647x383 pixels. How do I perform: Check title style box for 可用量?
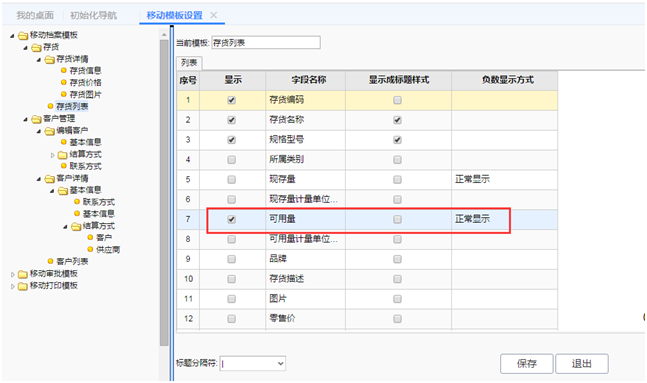397,220
